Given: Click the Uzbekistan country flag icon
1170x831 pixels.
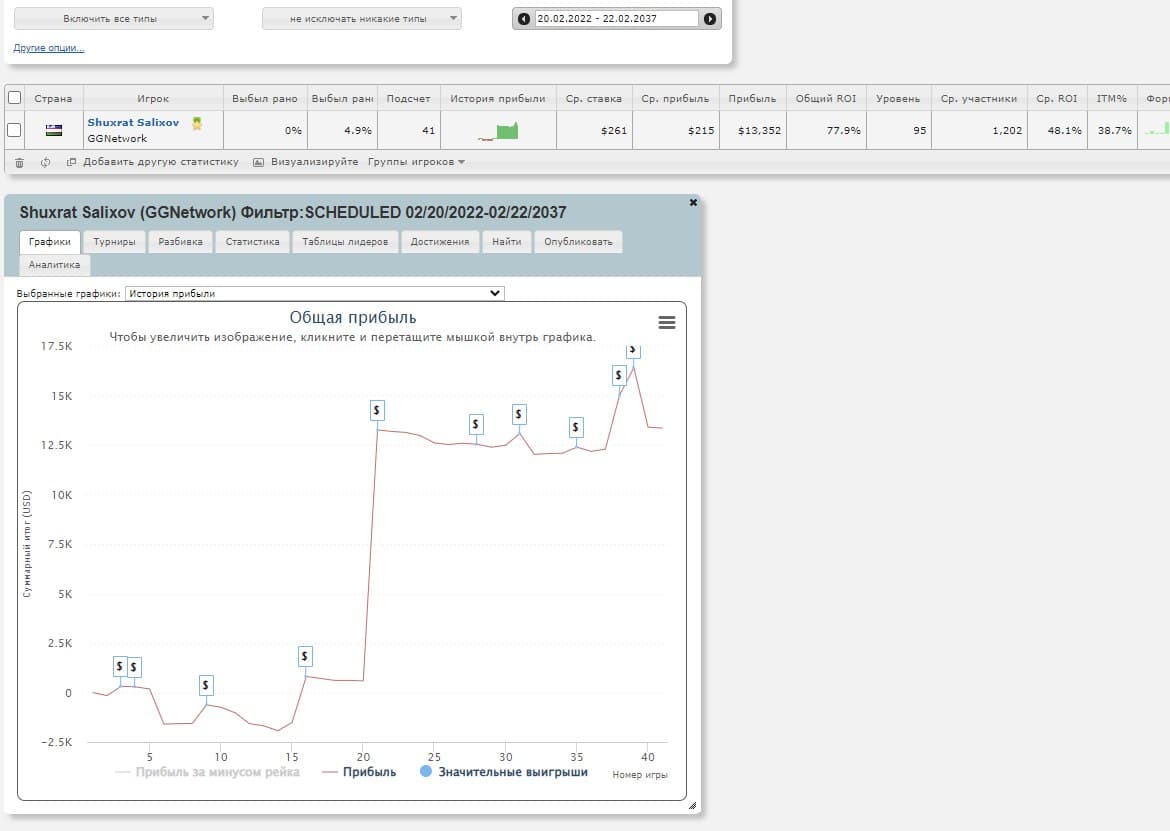Looking at the screenshot, I should [53, 130].
